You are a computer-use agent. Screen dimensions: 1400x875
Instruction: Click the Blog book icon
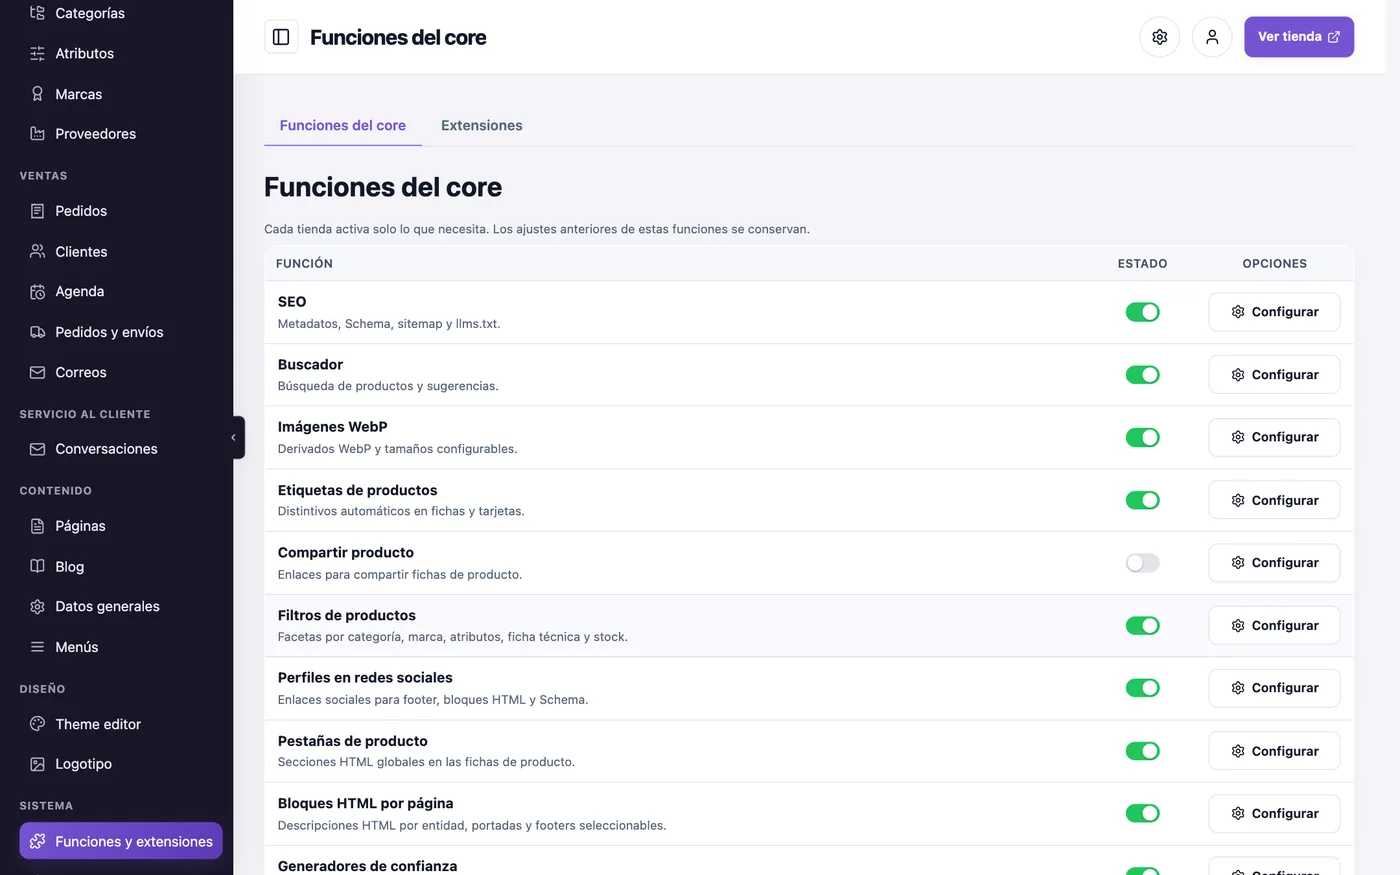point(37,566)
